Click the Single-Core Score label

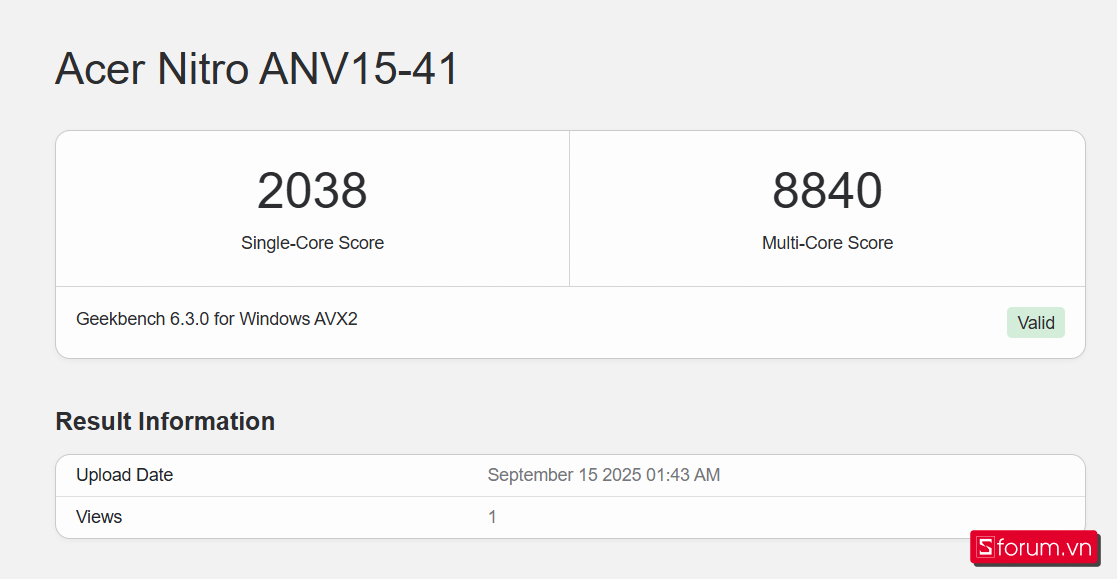(x=312, y=243)
